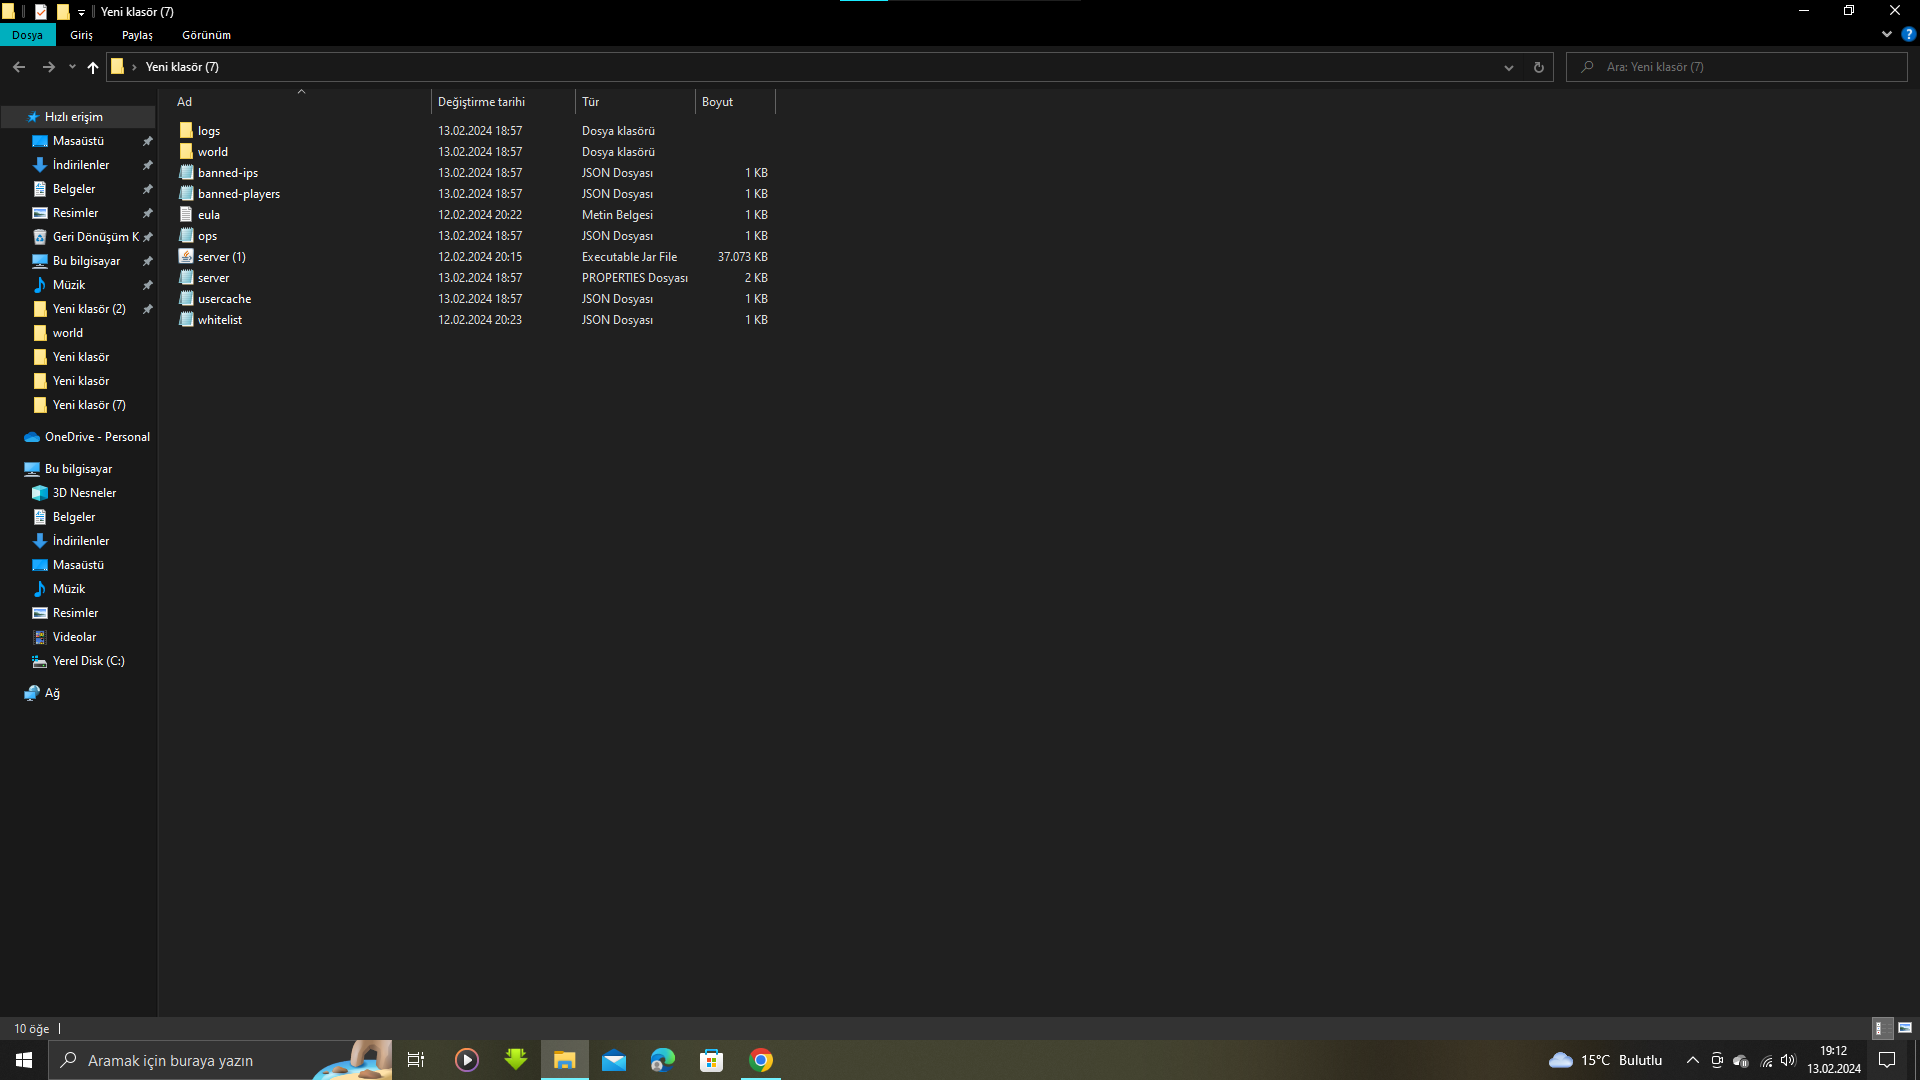1920x1080 pixels.
Task: Select the banned-players JSON file
Action: pos(238,194)
